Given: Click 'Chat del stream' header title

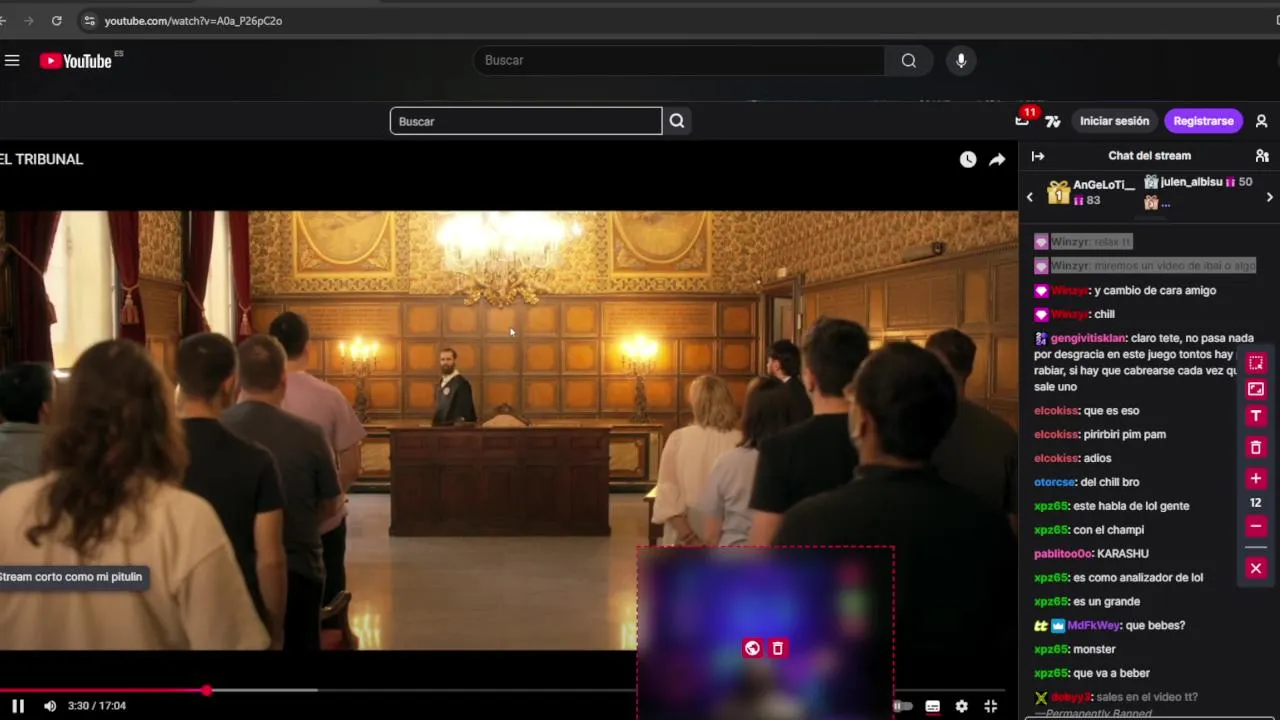Looking at the screenshot, I should (1149, 156).
